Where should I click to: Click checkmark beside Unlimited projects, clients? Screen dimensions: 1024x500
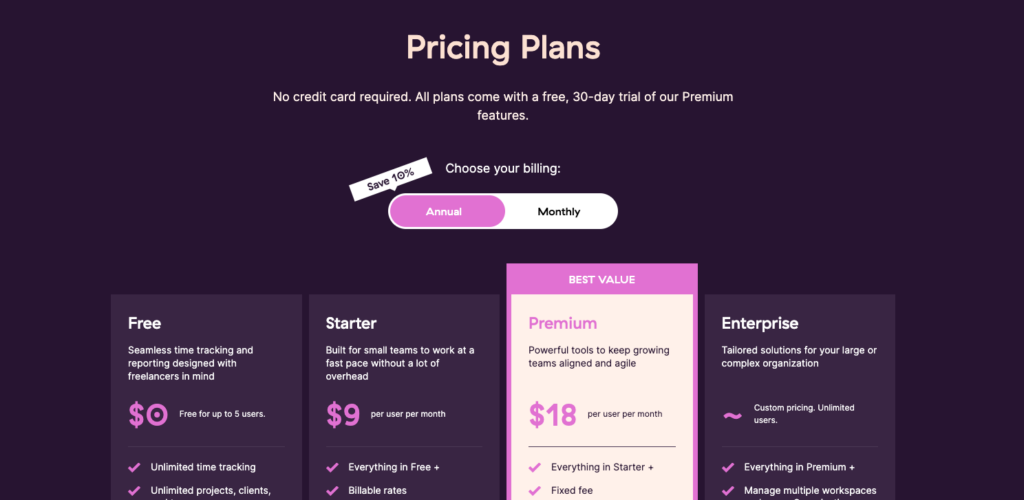[134, 491]
